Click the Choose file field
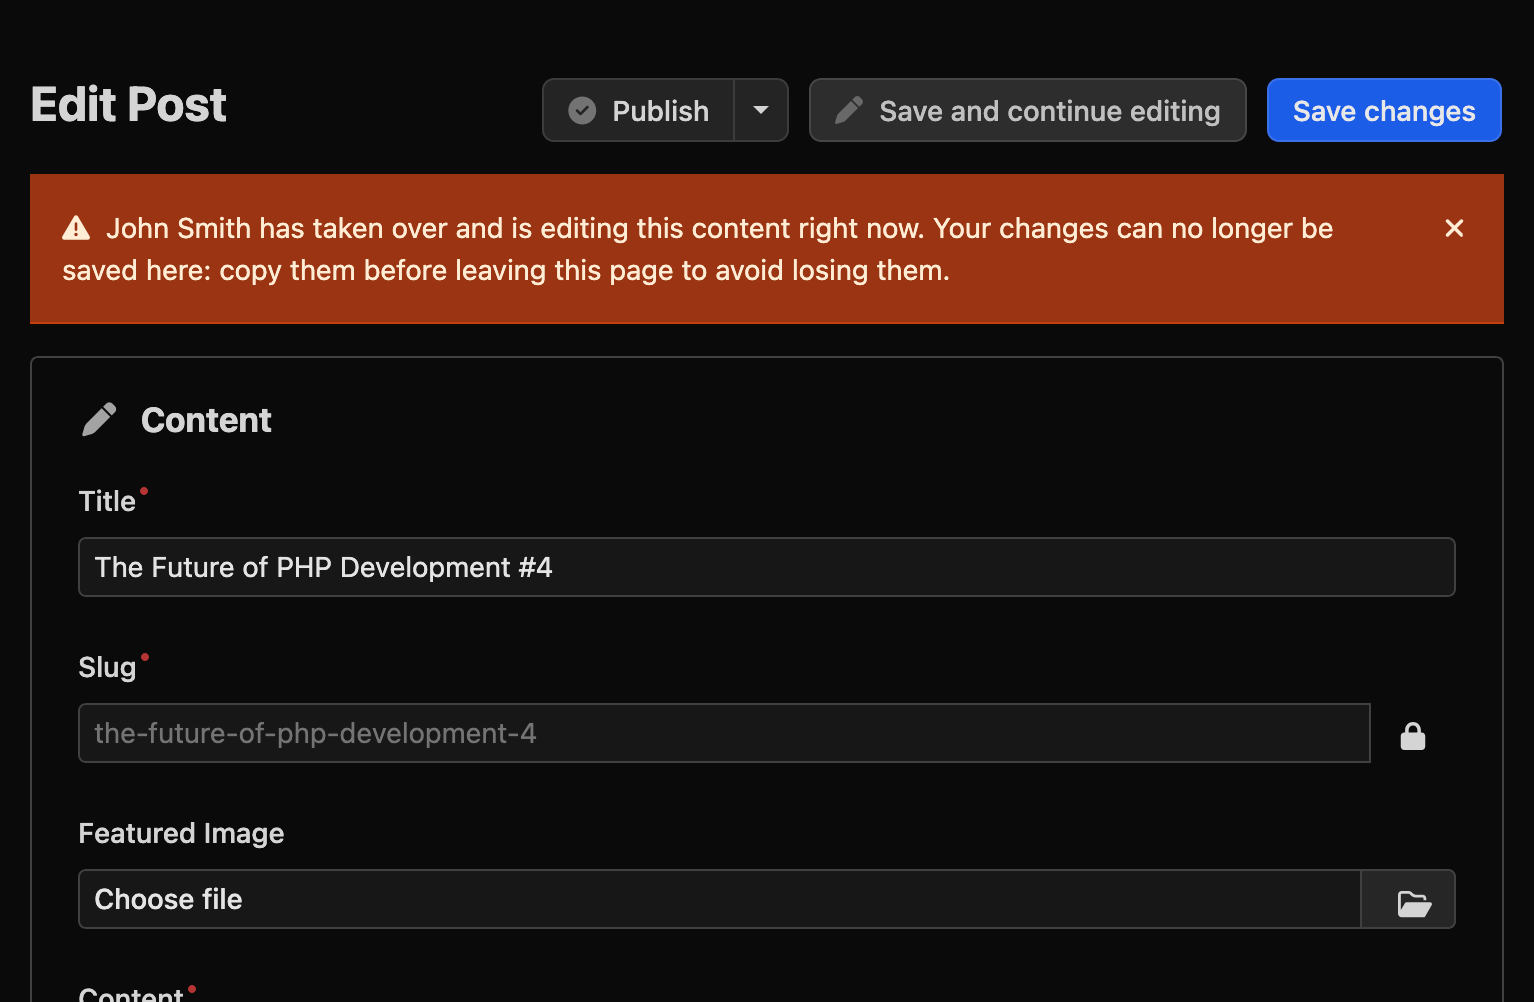 [x=720, y=899]
